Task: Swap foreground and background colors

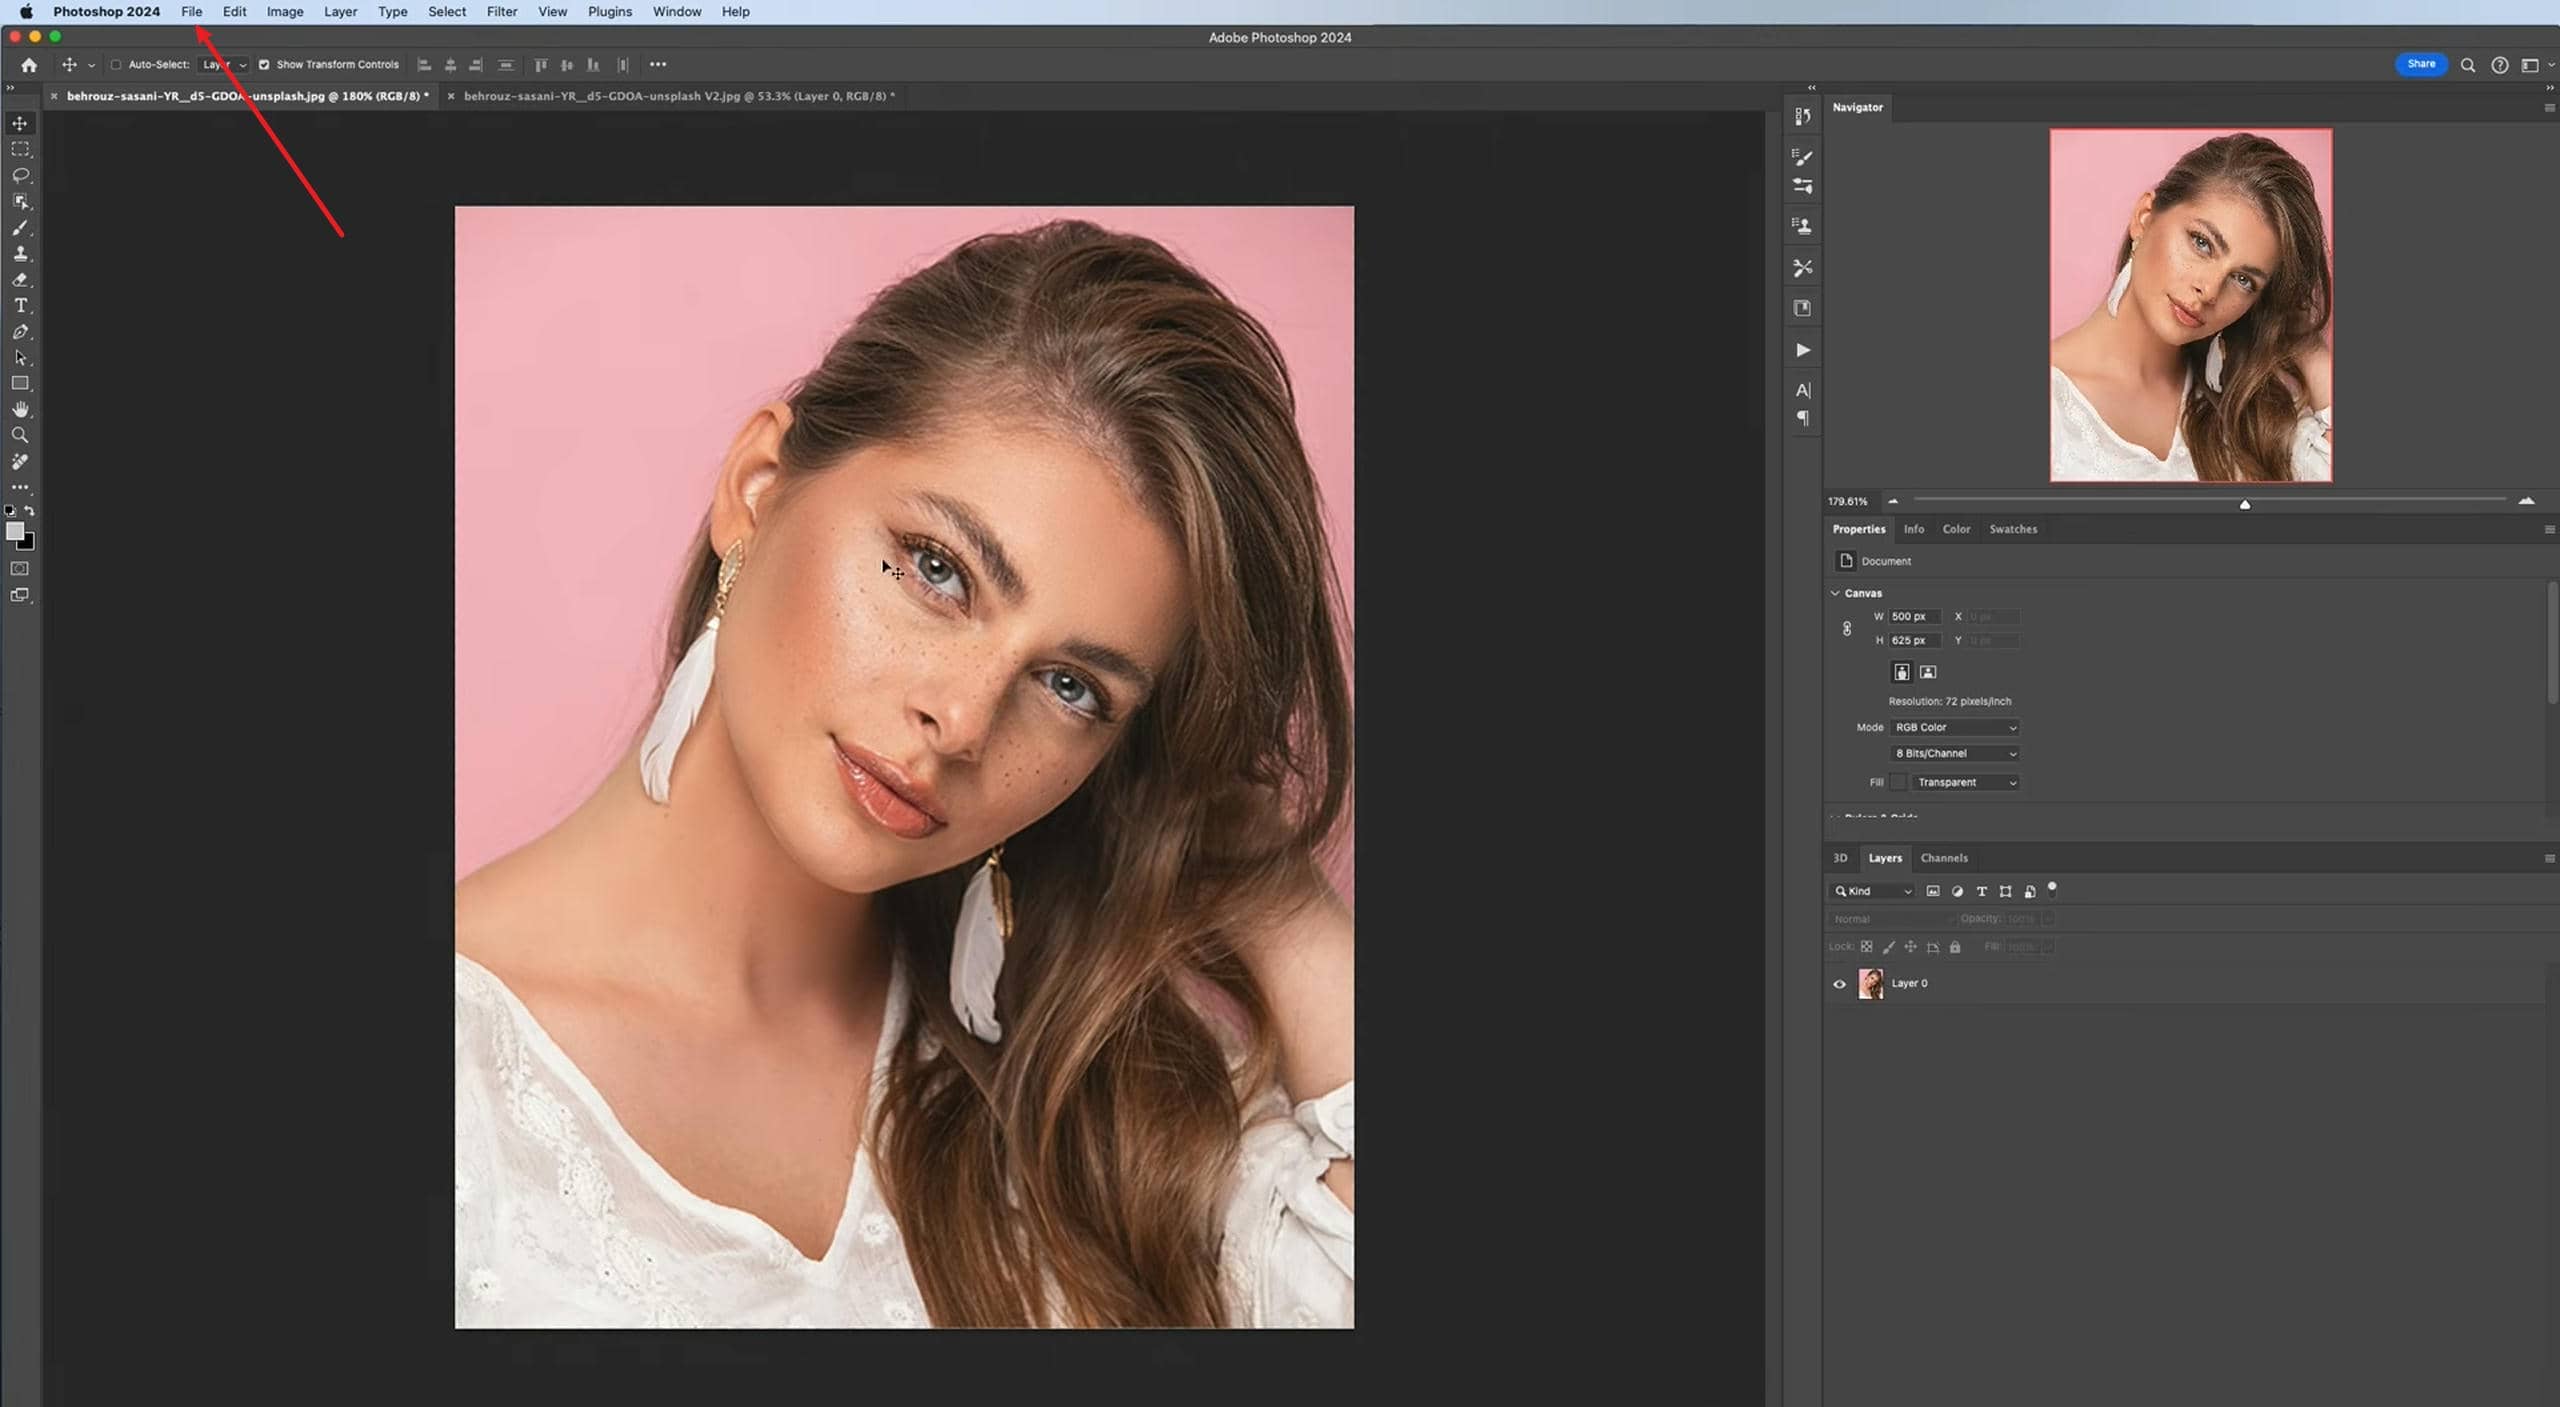Action: click(x=30, y=510)
